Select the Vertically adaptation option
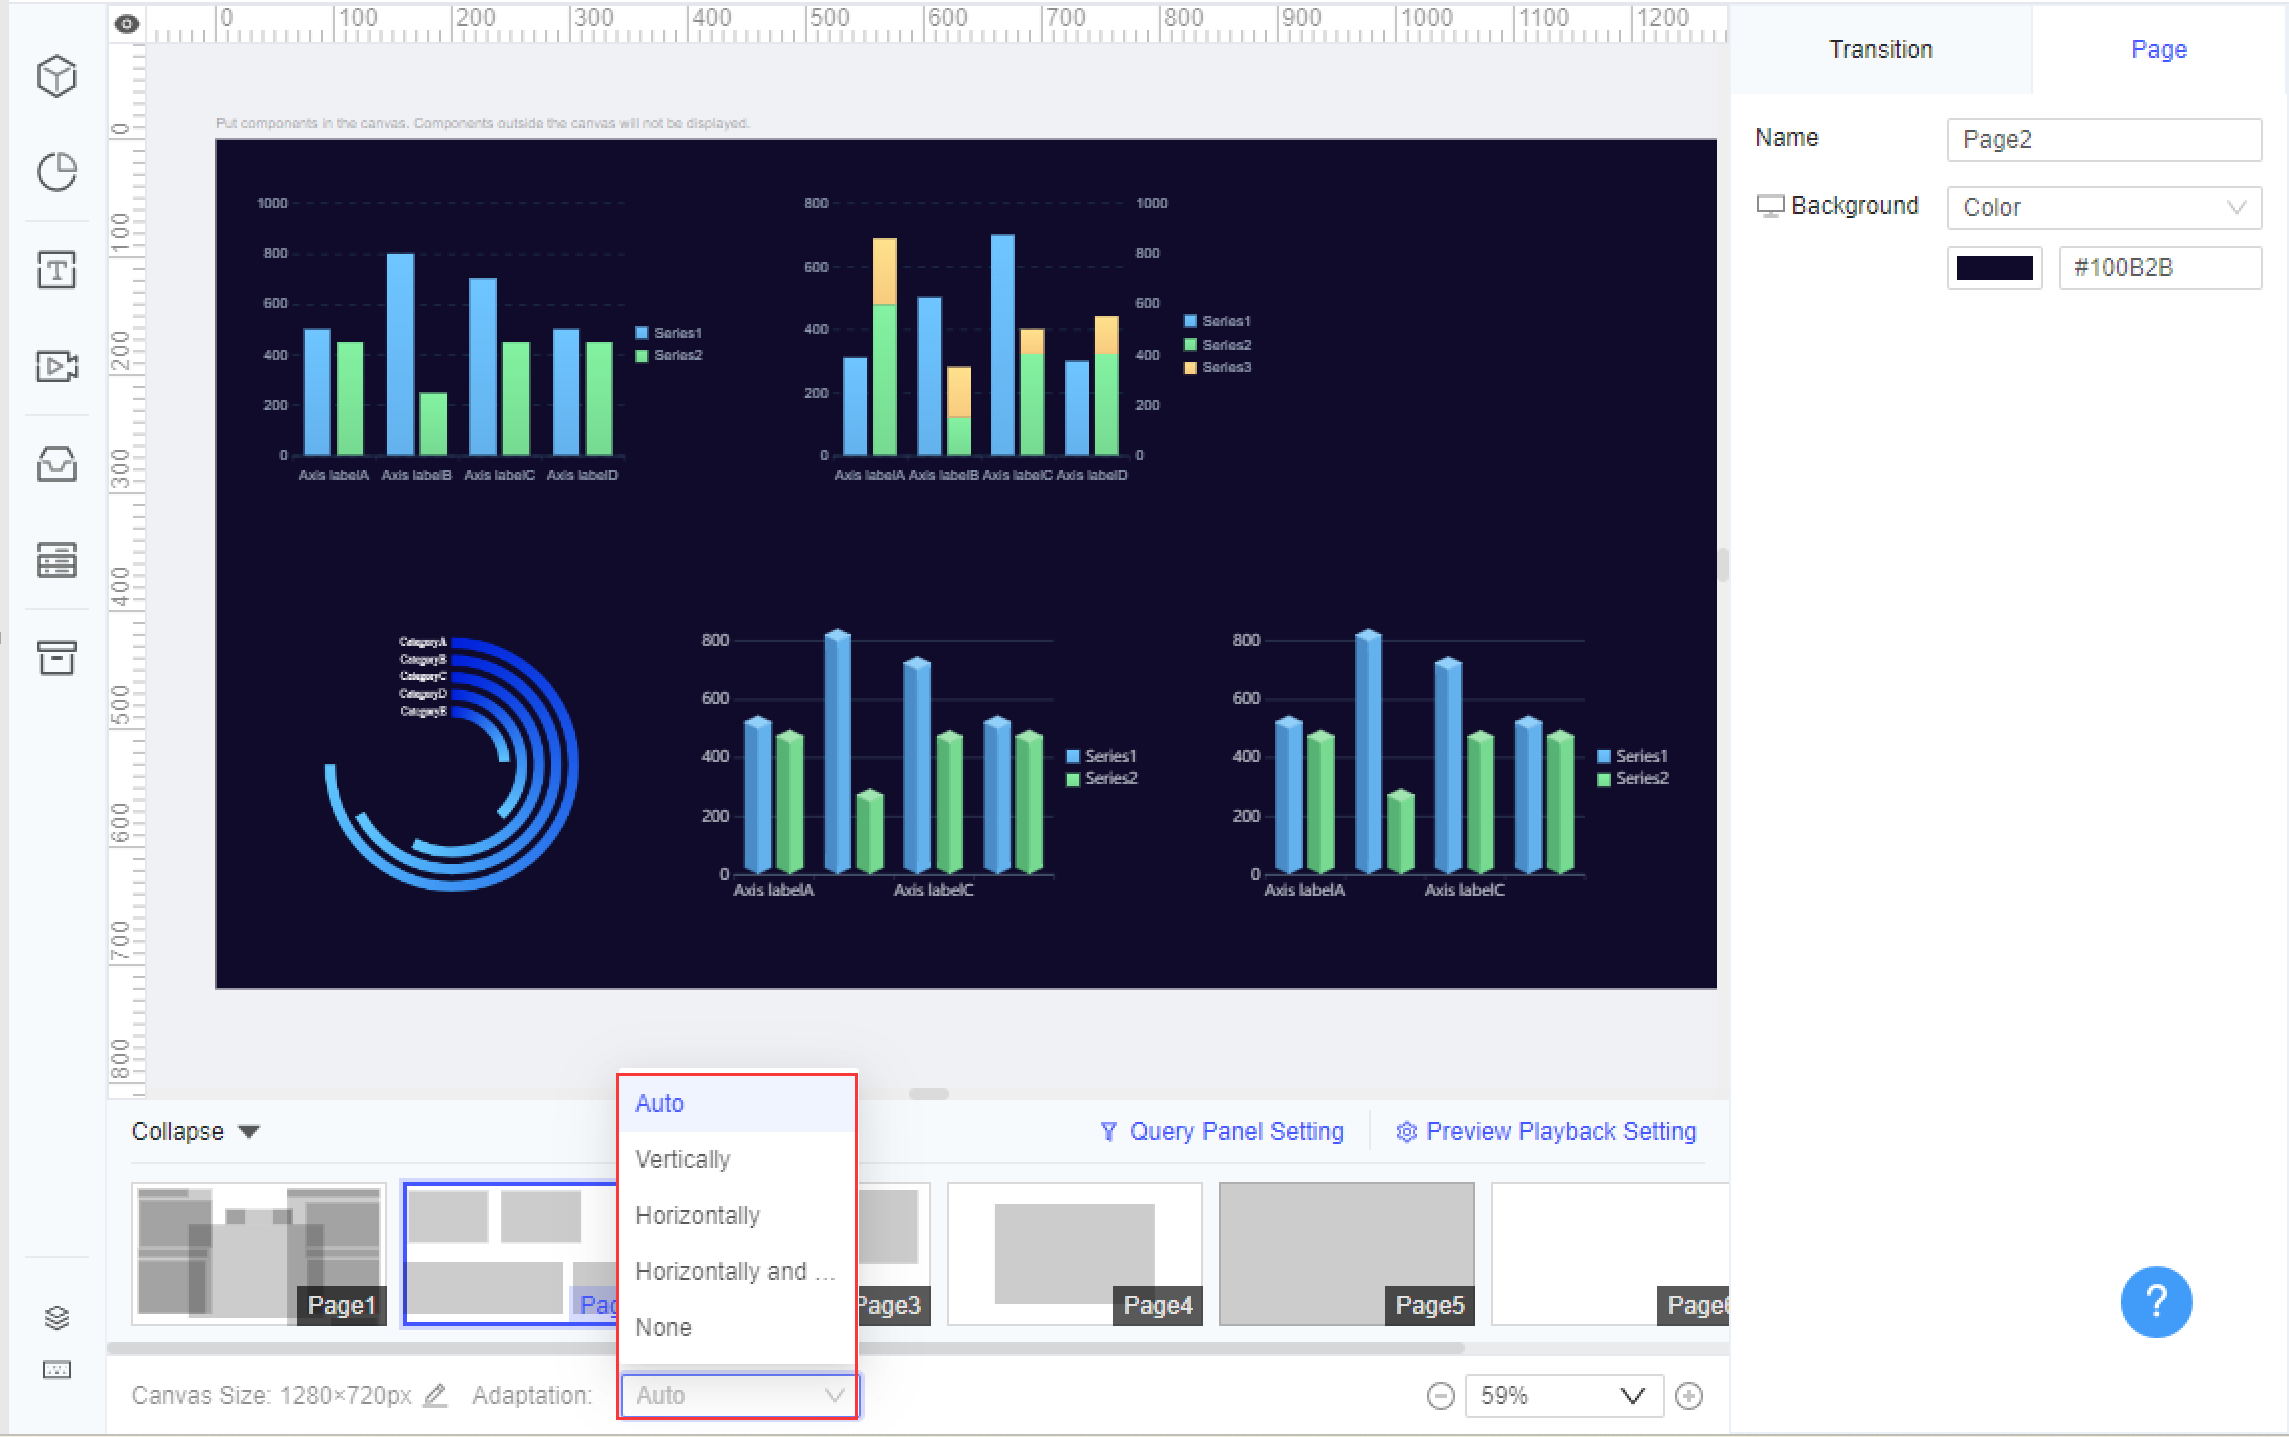 pyautogui.click(x=683, y=1159)
